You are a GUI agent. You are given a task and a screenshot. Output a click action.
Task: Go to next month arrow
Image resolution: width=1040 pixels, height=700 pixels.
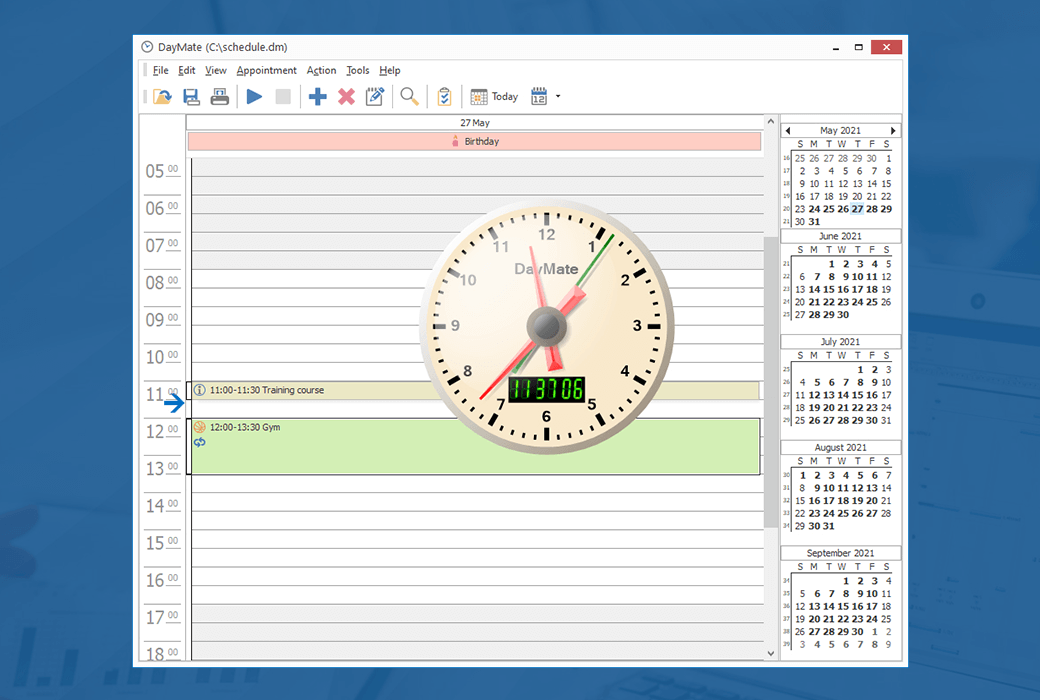893,131
